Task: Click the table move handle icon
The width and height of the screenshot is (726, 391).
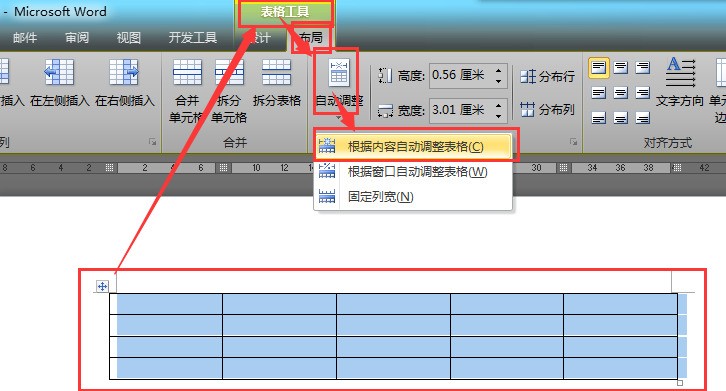Action: pos(102,286)
